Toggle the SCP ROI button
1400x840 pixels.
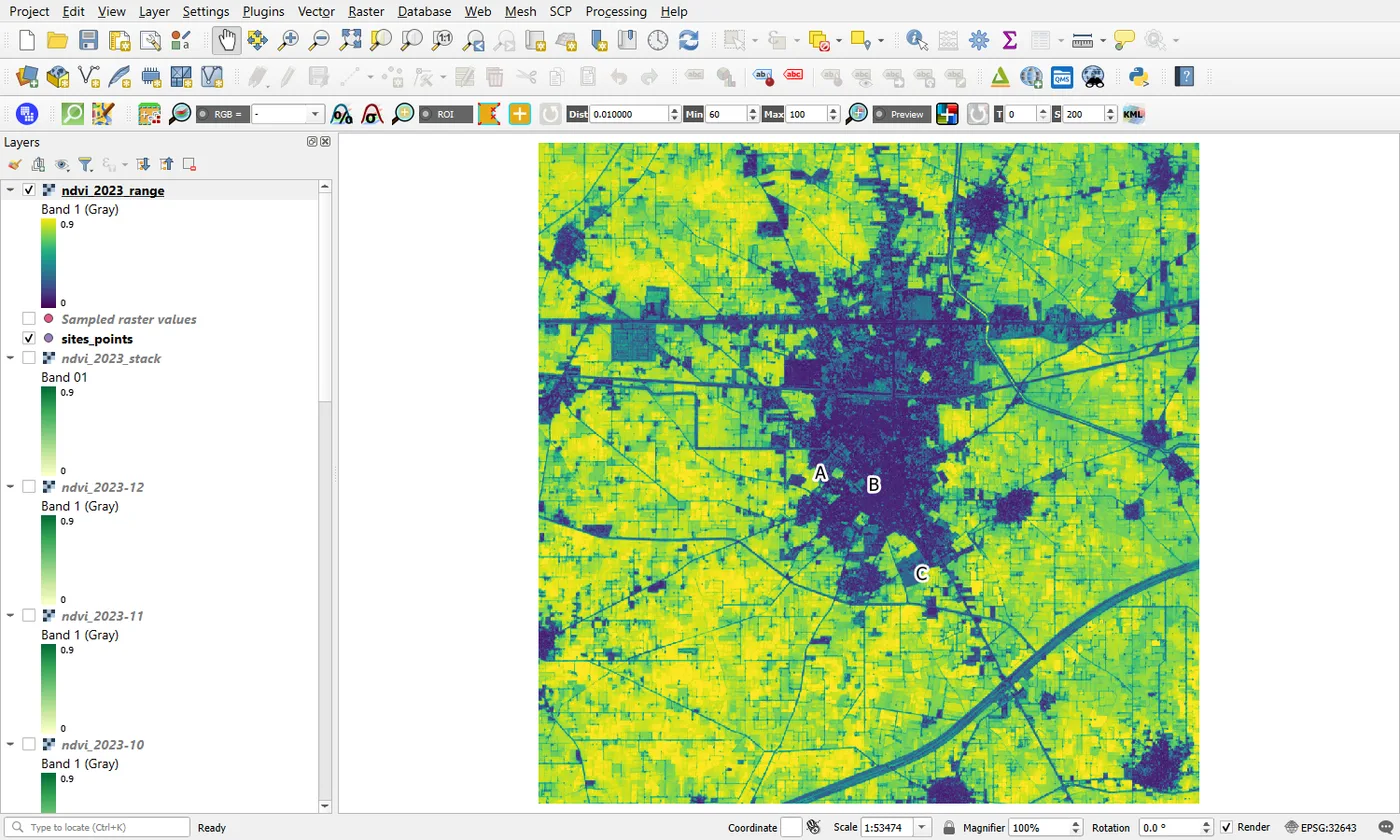[446, 114]
